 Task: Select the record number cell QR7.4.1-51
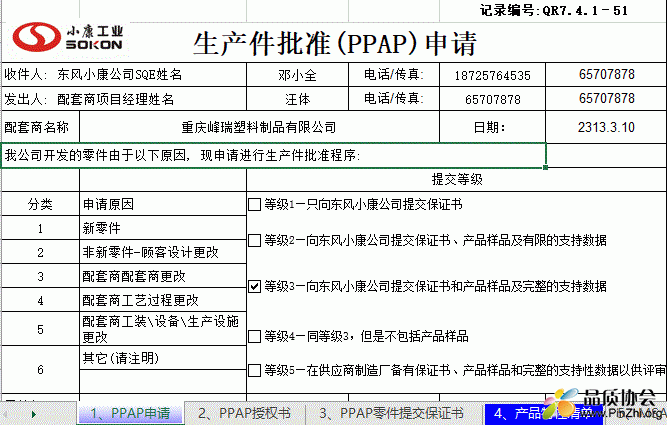pos(554,10)
